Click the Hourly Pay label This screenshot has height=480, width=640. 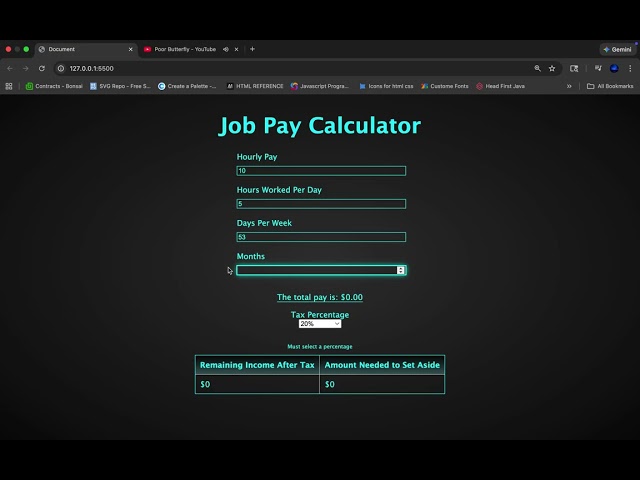(257, 157)
